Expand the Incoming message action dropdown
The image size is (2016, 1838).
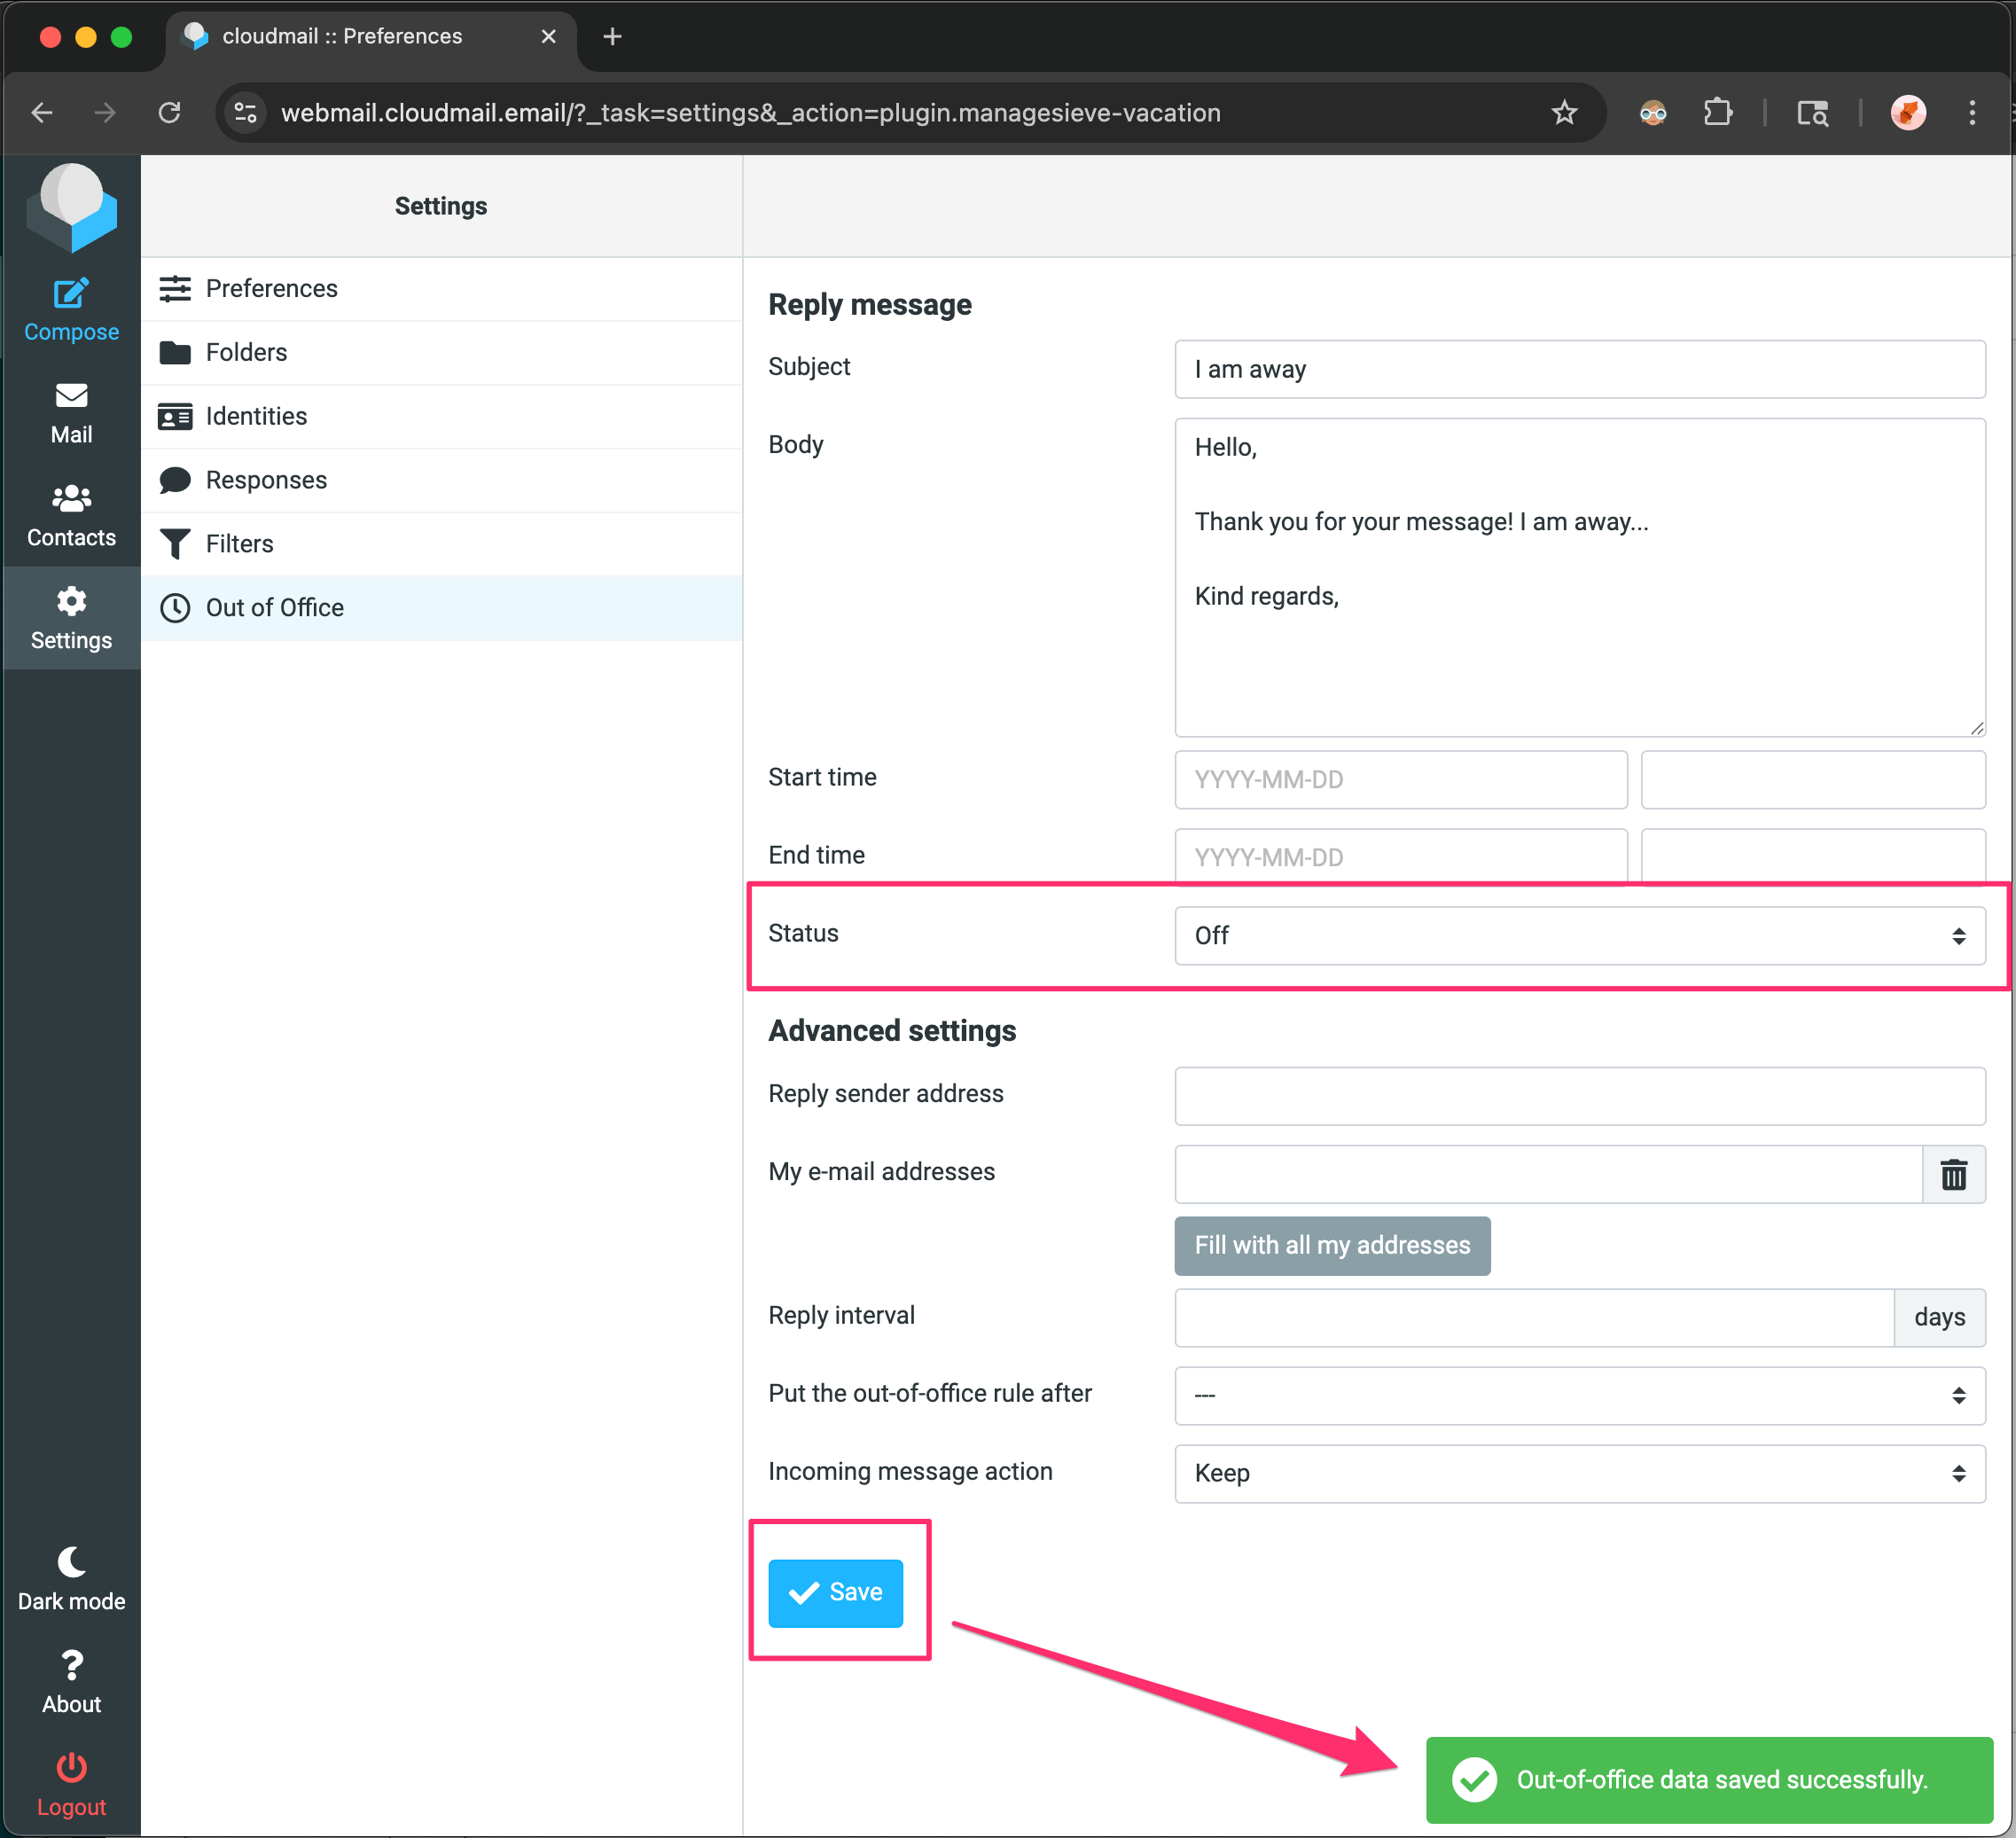coord(1579,1473)
